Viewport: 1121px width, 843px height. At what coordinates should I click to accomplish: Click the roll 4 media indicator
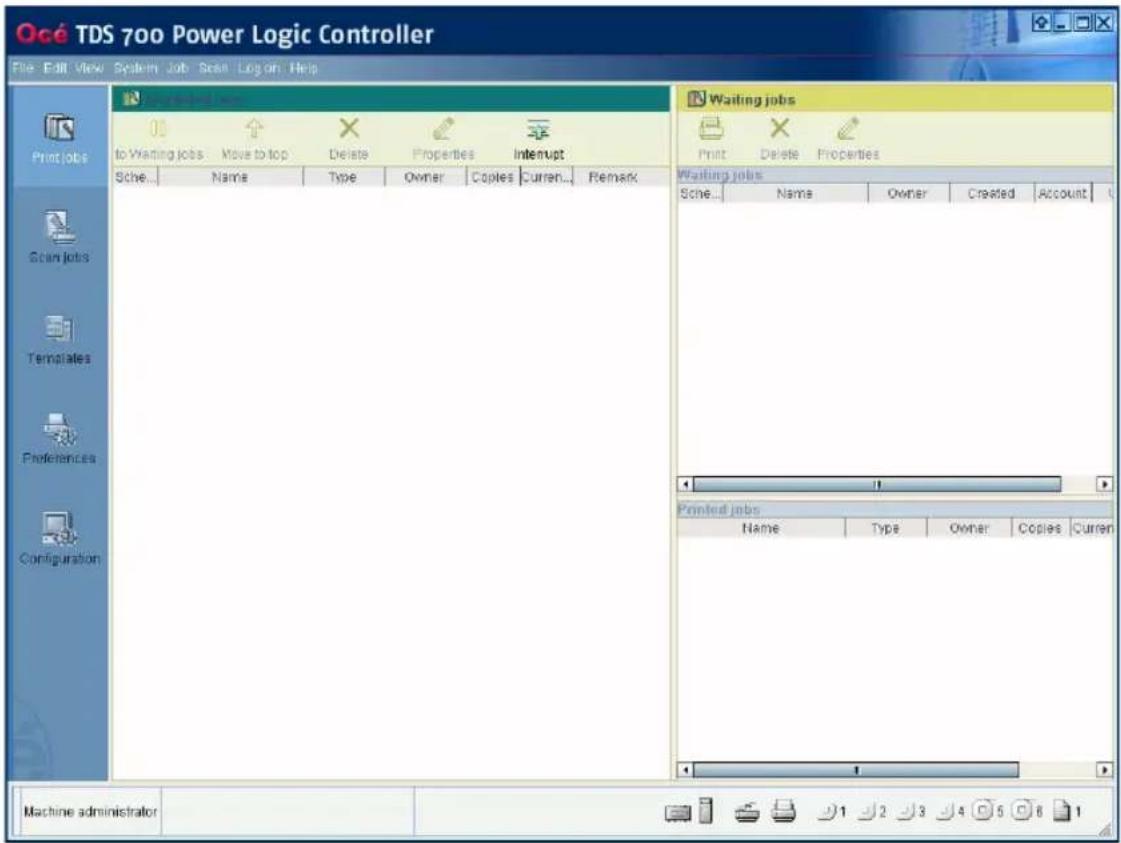pyautogui.click(x=951, y=812)
